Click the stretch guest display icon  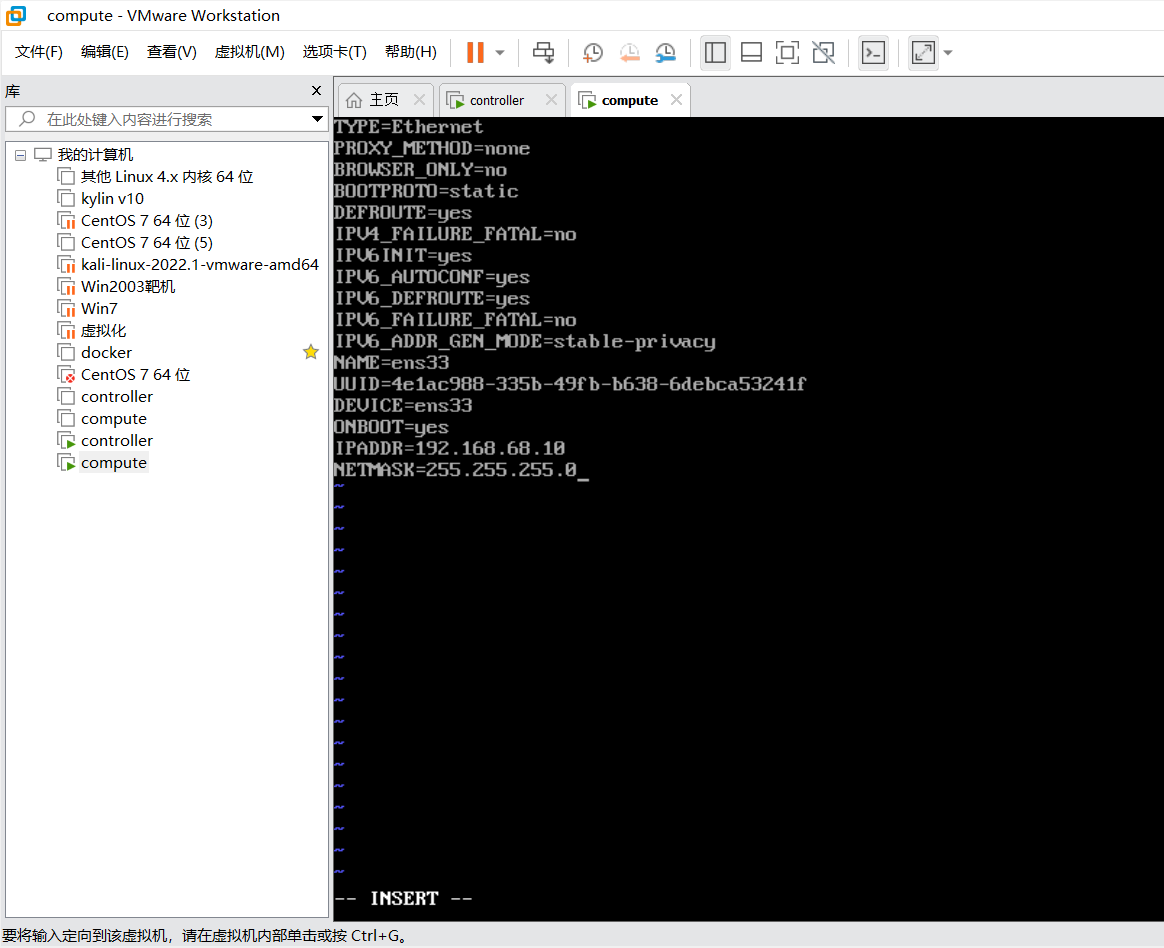(x=923, y=52)
